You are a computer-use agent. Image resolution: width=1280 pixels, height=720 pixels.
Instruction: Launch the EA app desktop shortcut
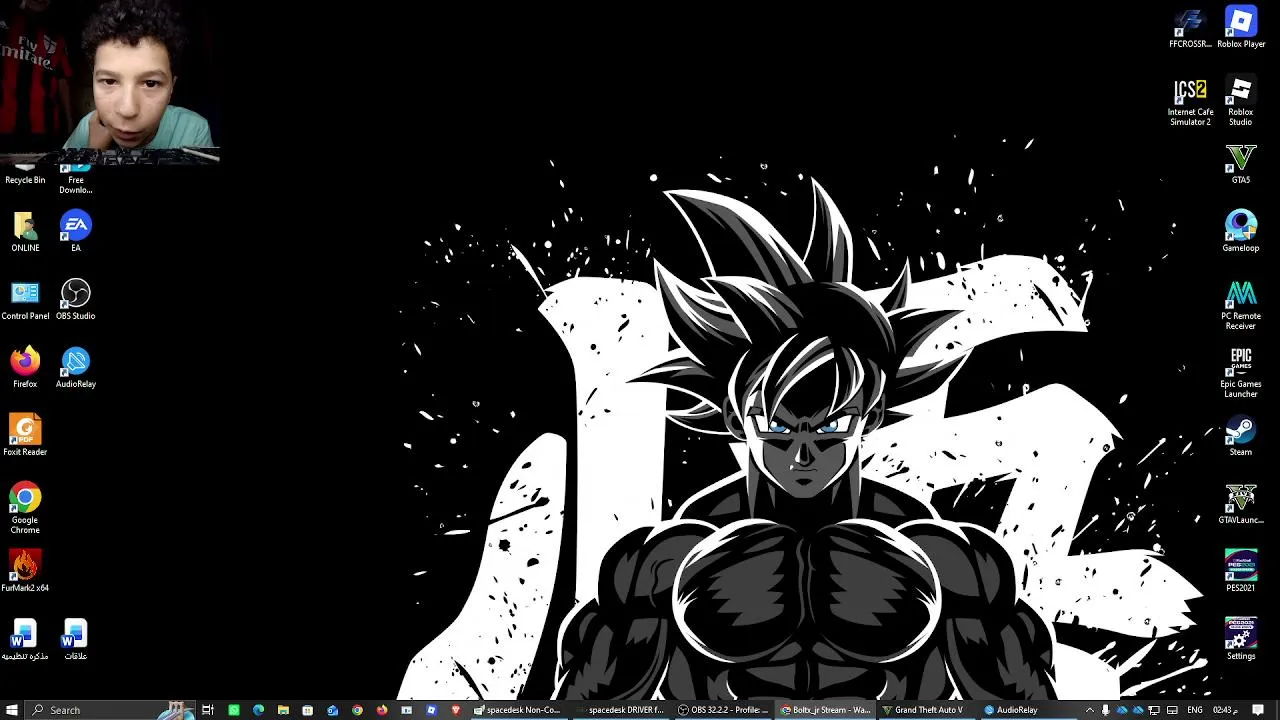click(x=75, y=232)
